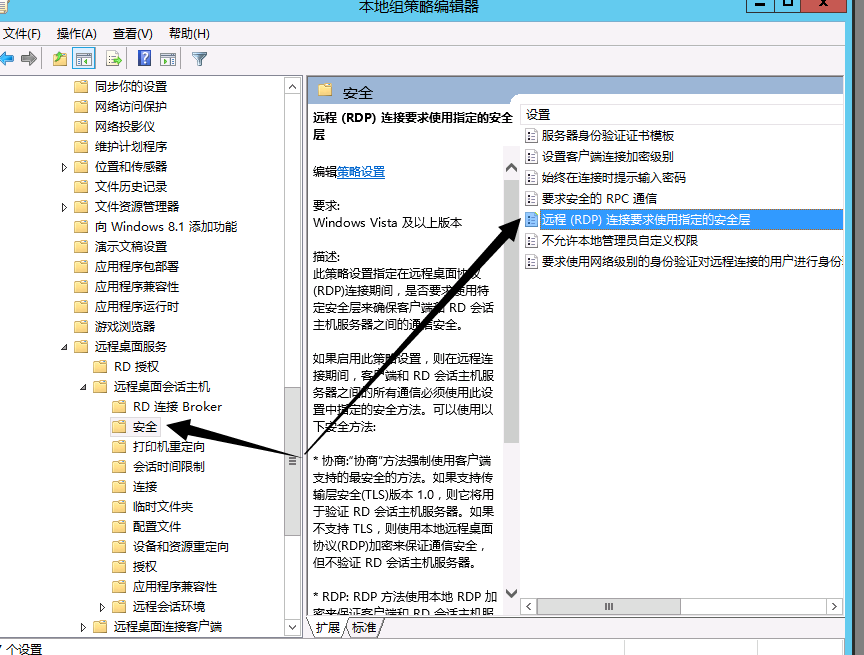864x655 pixels.
Task: Open the 文件(F) menu
Action: [22, 34]
